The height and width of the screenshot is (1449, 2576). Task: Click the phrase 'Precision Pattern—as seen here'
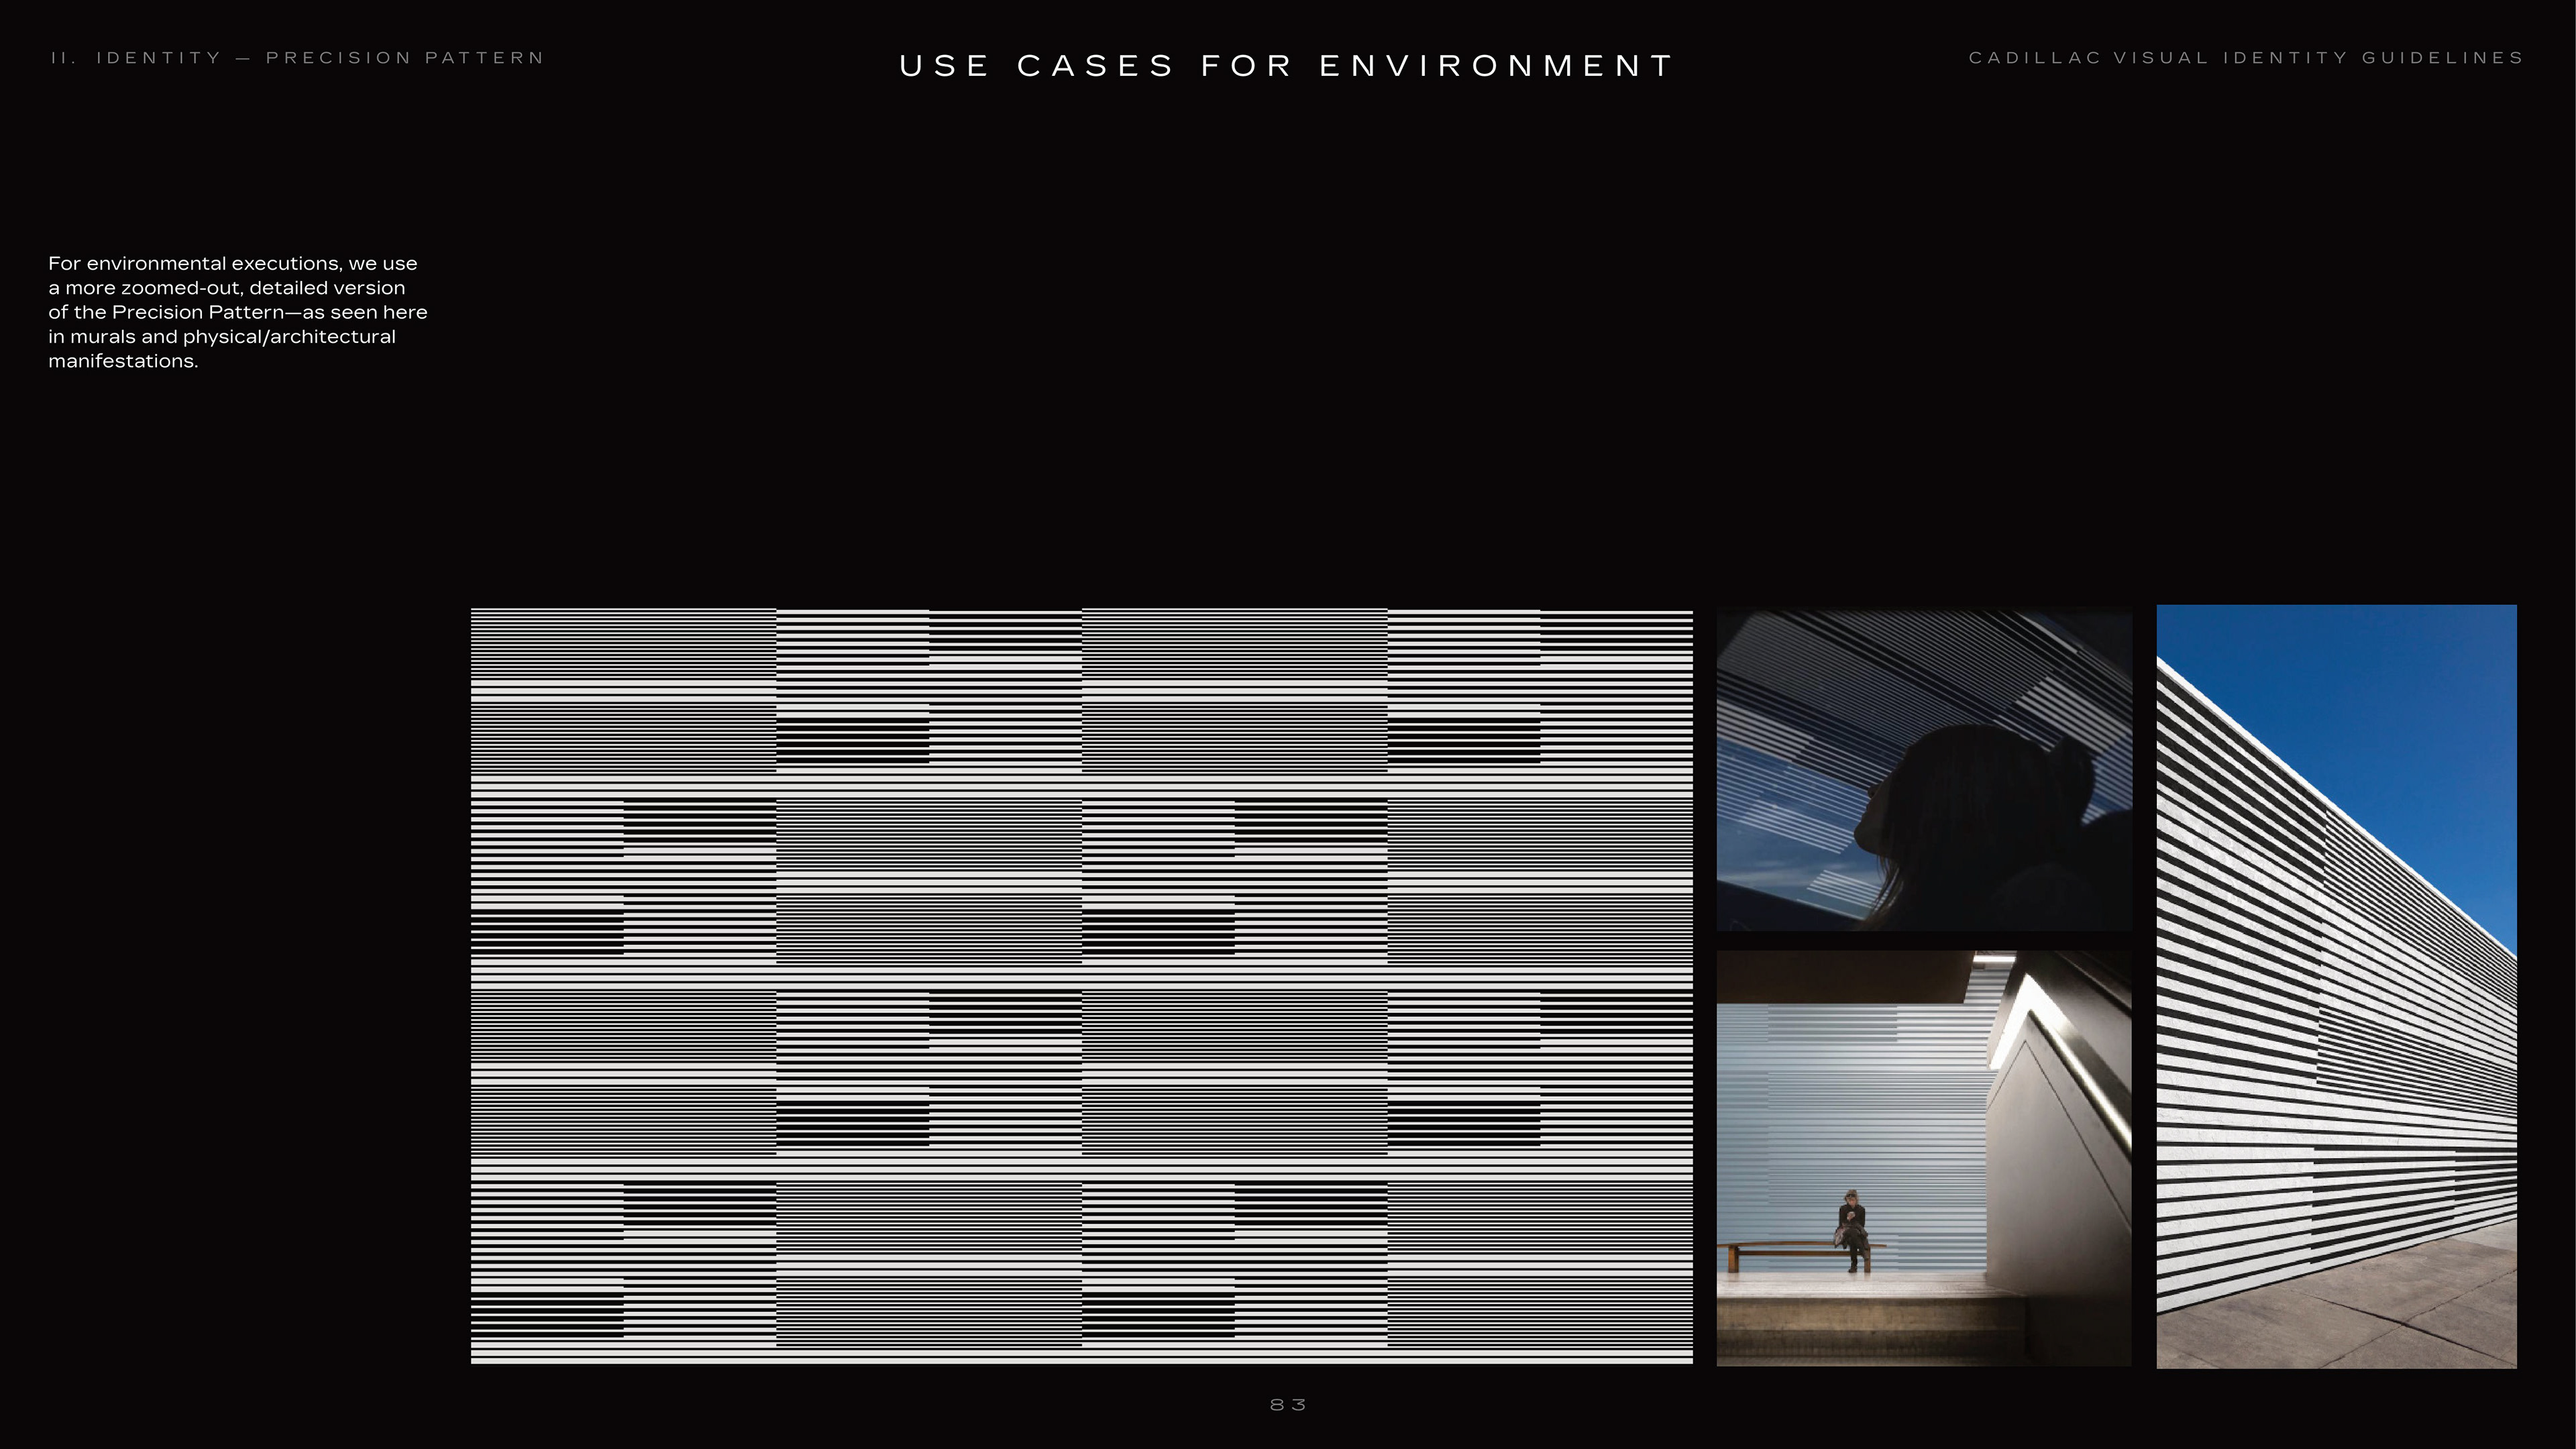click(x=270, y=312)
